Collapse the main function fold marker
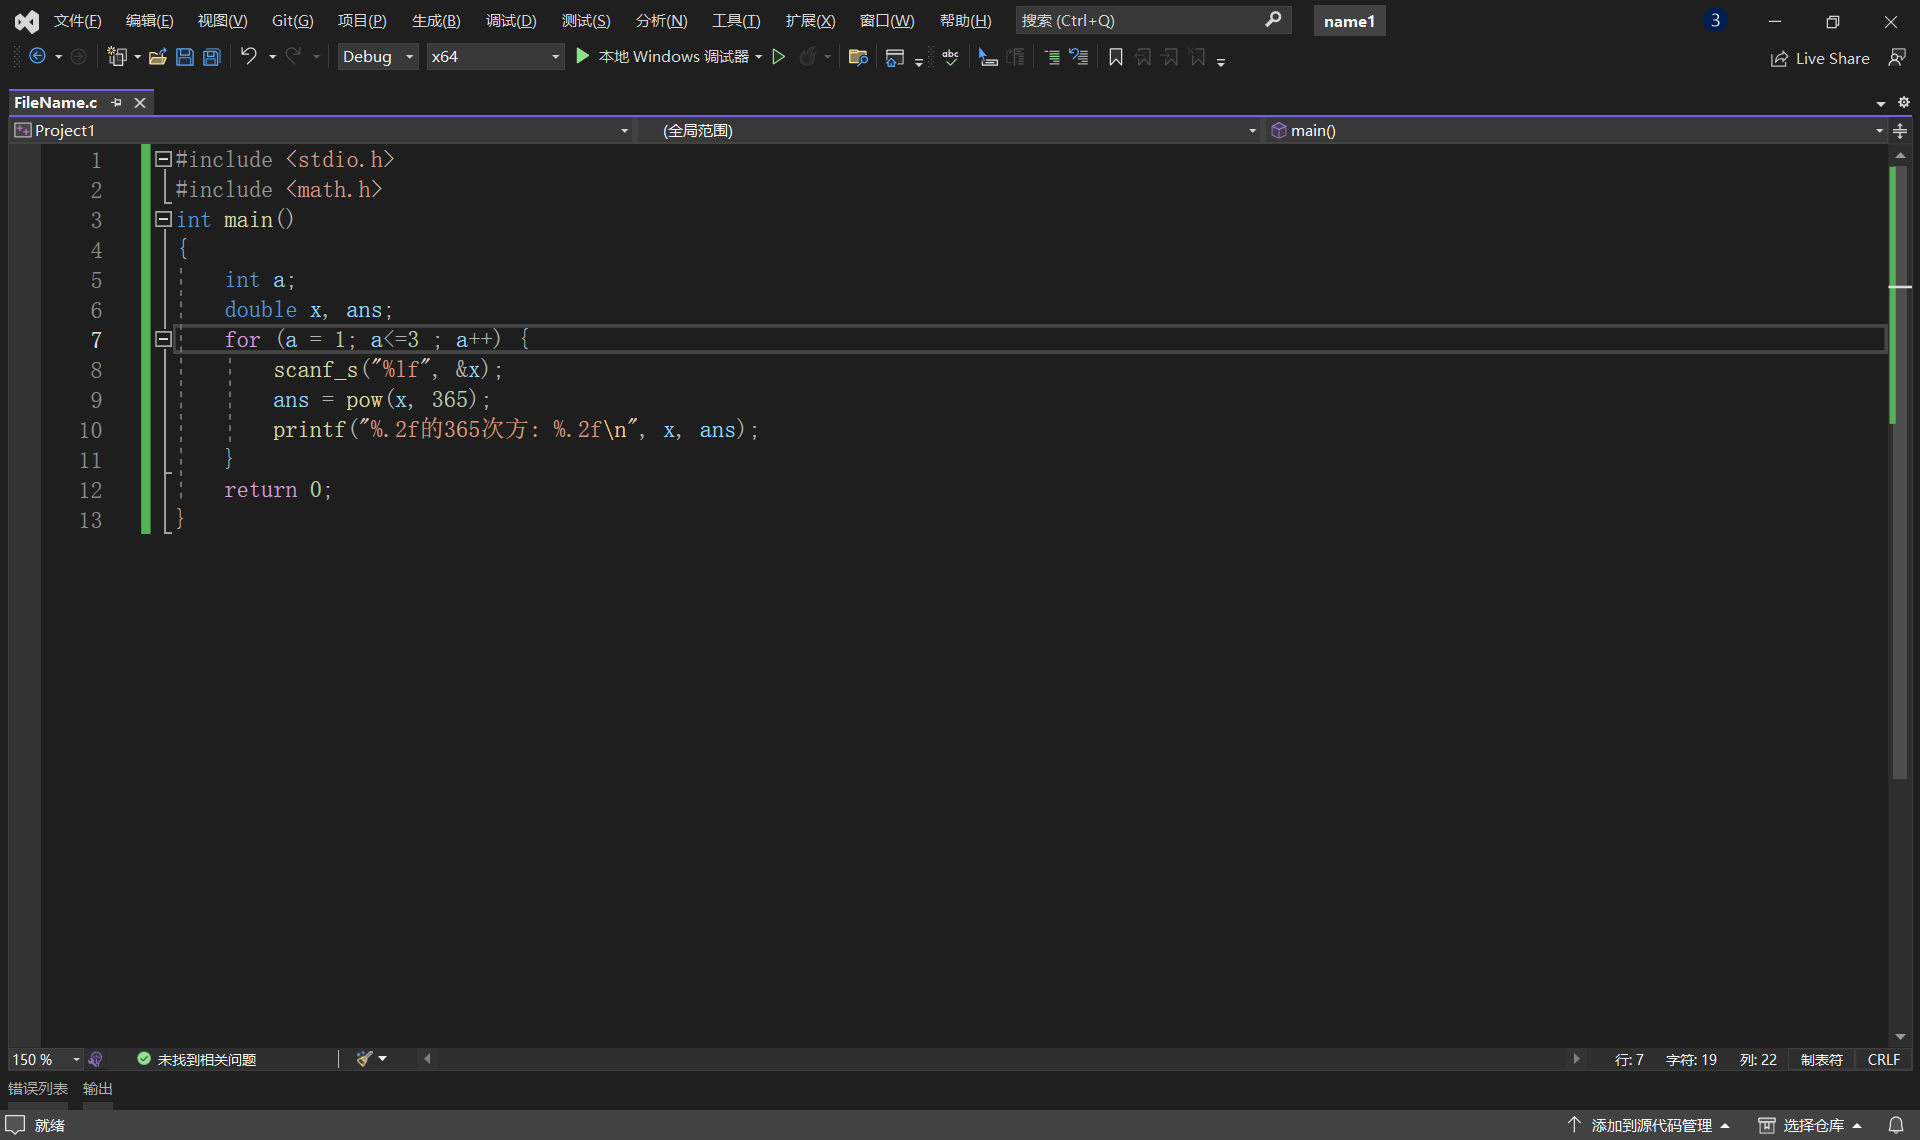 point(163,219)
